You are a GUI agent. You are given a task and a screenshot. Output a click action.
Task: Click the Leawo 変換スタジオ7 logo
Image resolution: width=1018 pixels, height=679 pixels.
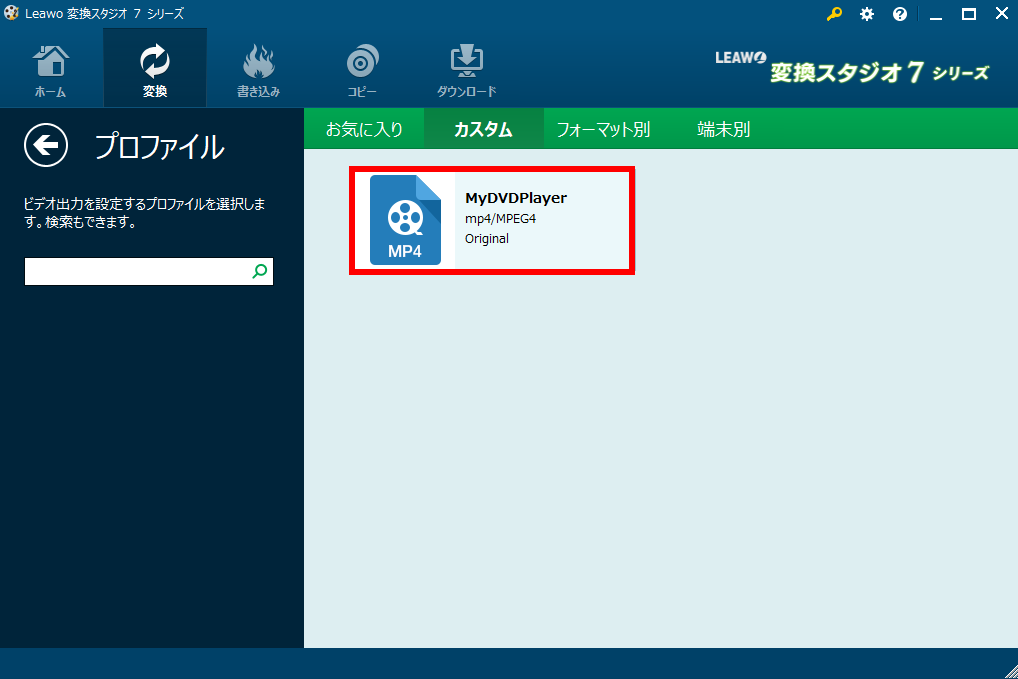coord(851,70)
